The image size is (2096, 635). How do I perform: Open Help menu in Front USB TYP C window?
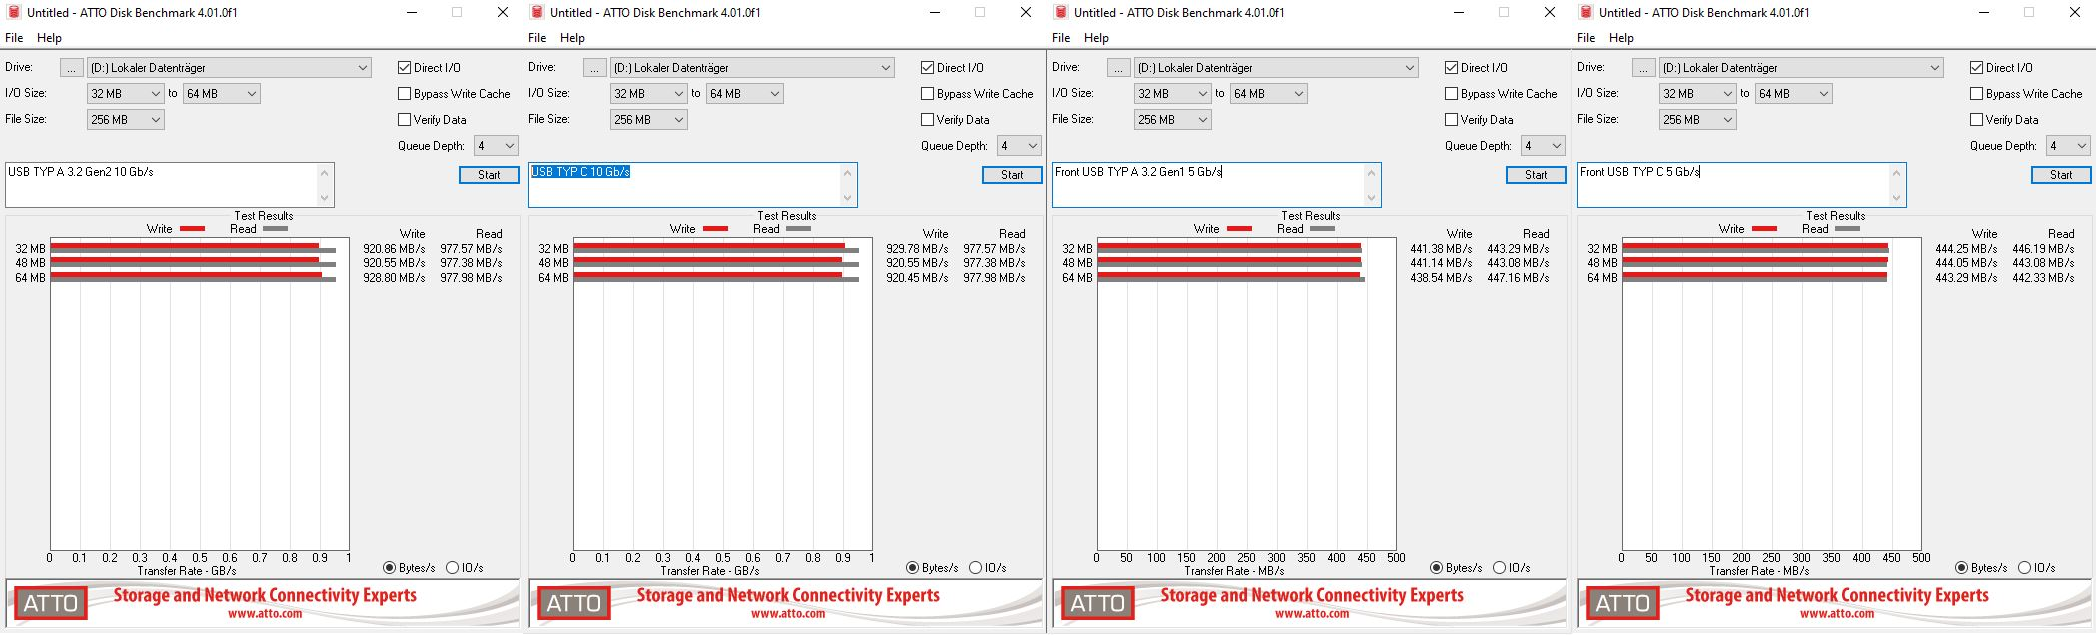(x=1621, y=38)
